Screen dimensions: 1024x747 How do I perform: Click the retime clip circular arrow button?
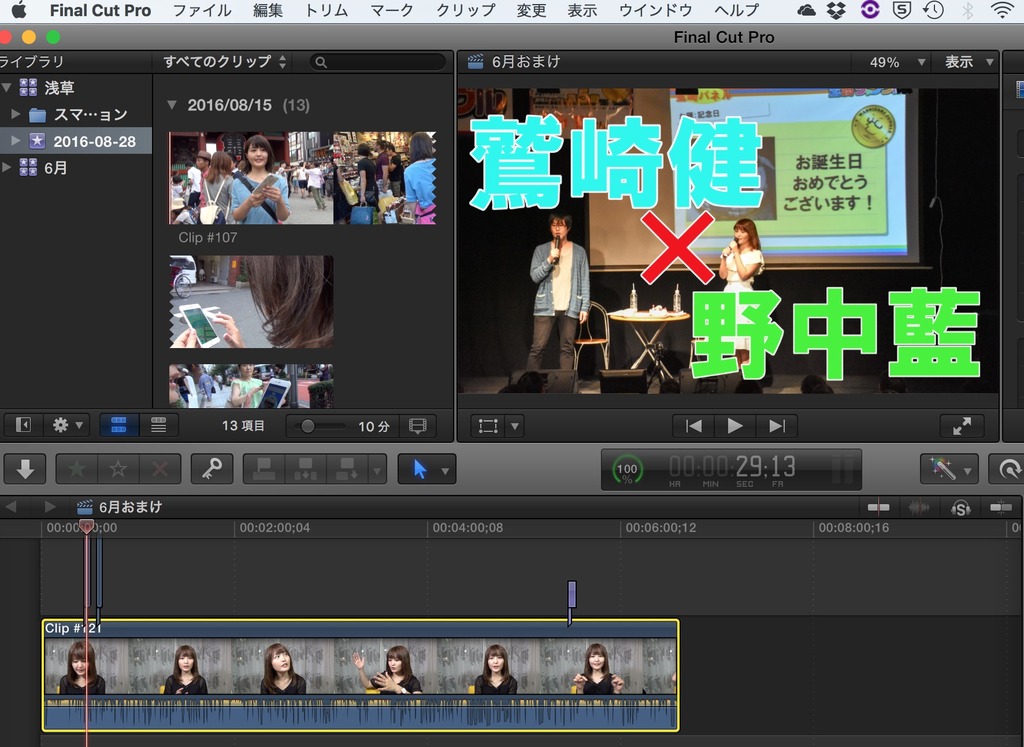pyautogui.click(x=1008, y=469)
